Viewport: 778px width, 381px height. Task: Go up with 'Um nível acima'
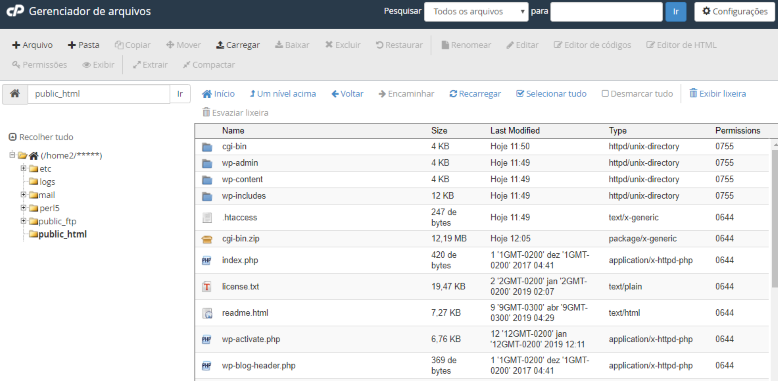pyautogui.click(x=282, y=94)
